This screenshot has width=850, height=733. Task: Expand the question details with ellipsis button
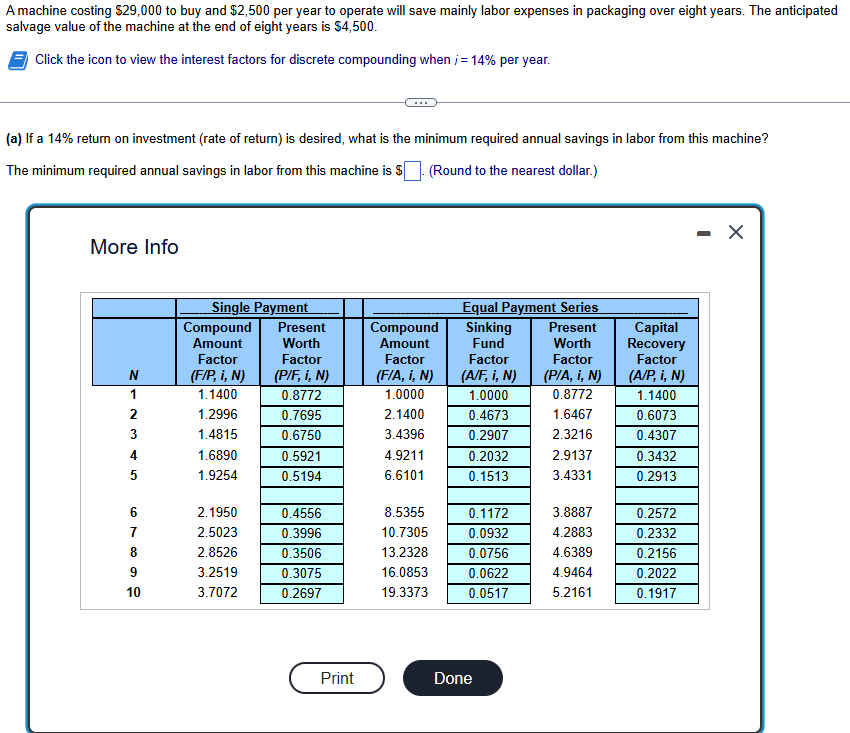tap(421, 102)
